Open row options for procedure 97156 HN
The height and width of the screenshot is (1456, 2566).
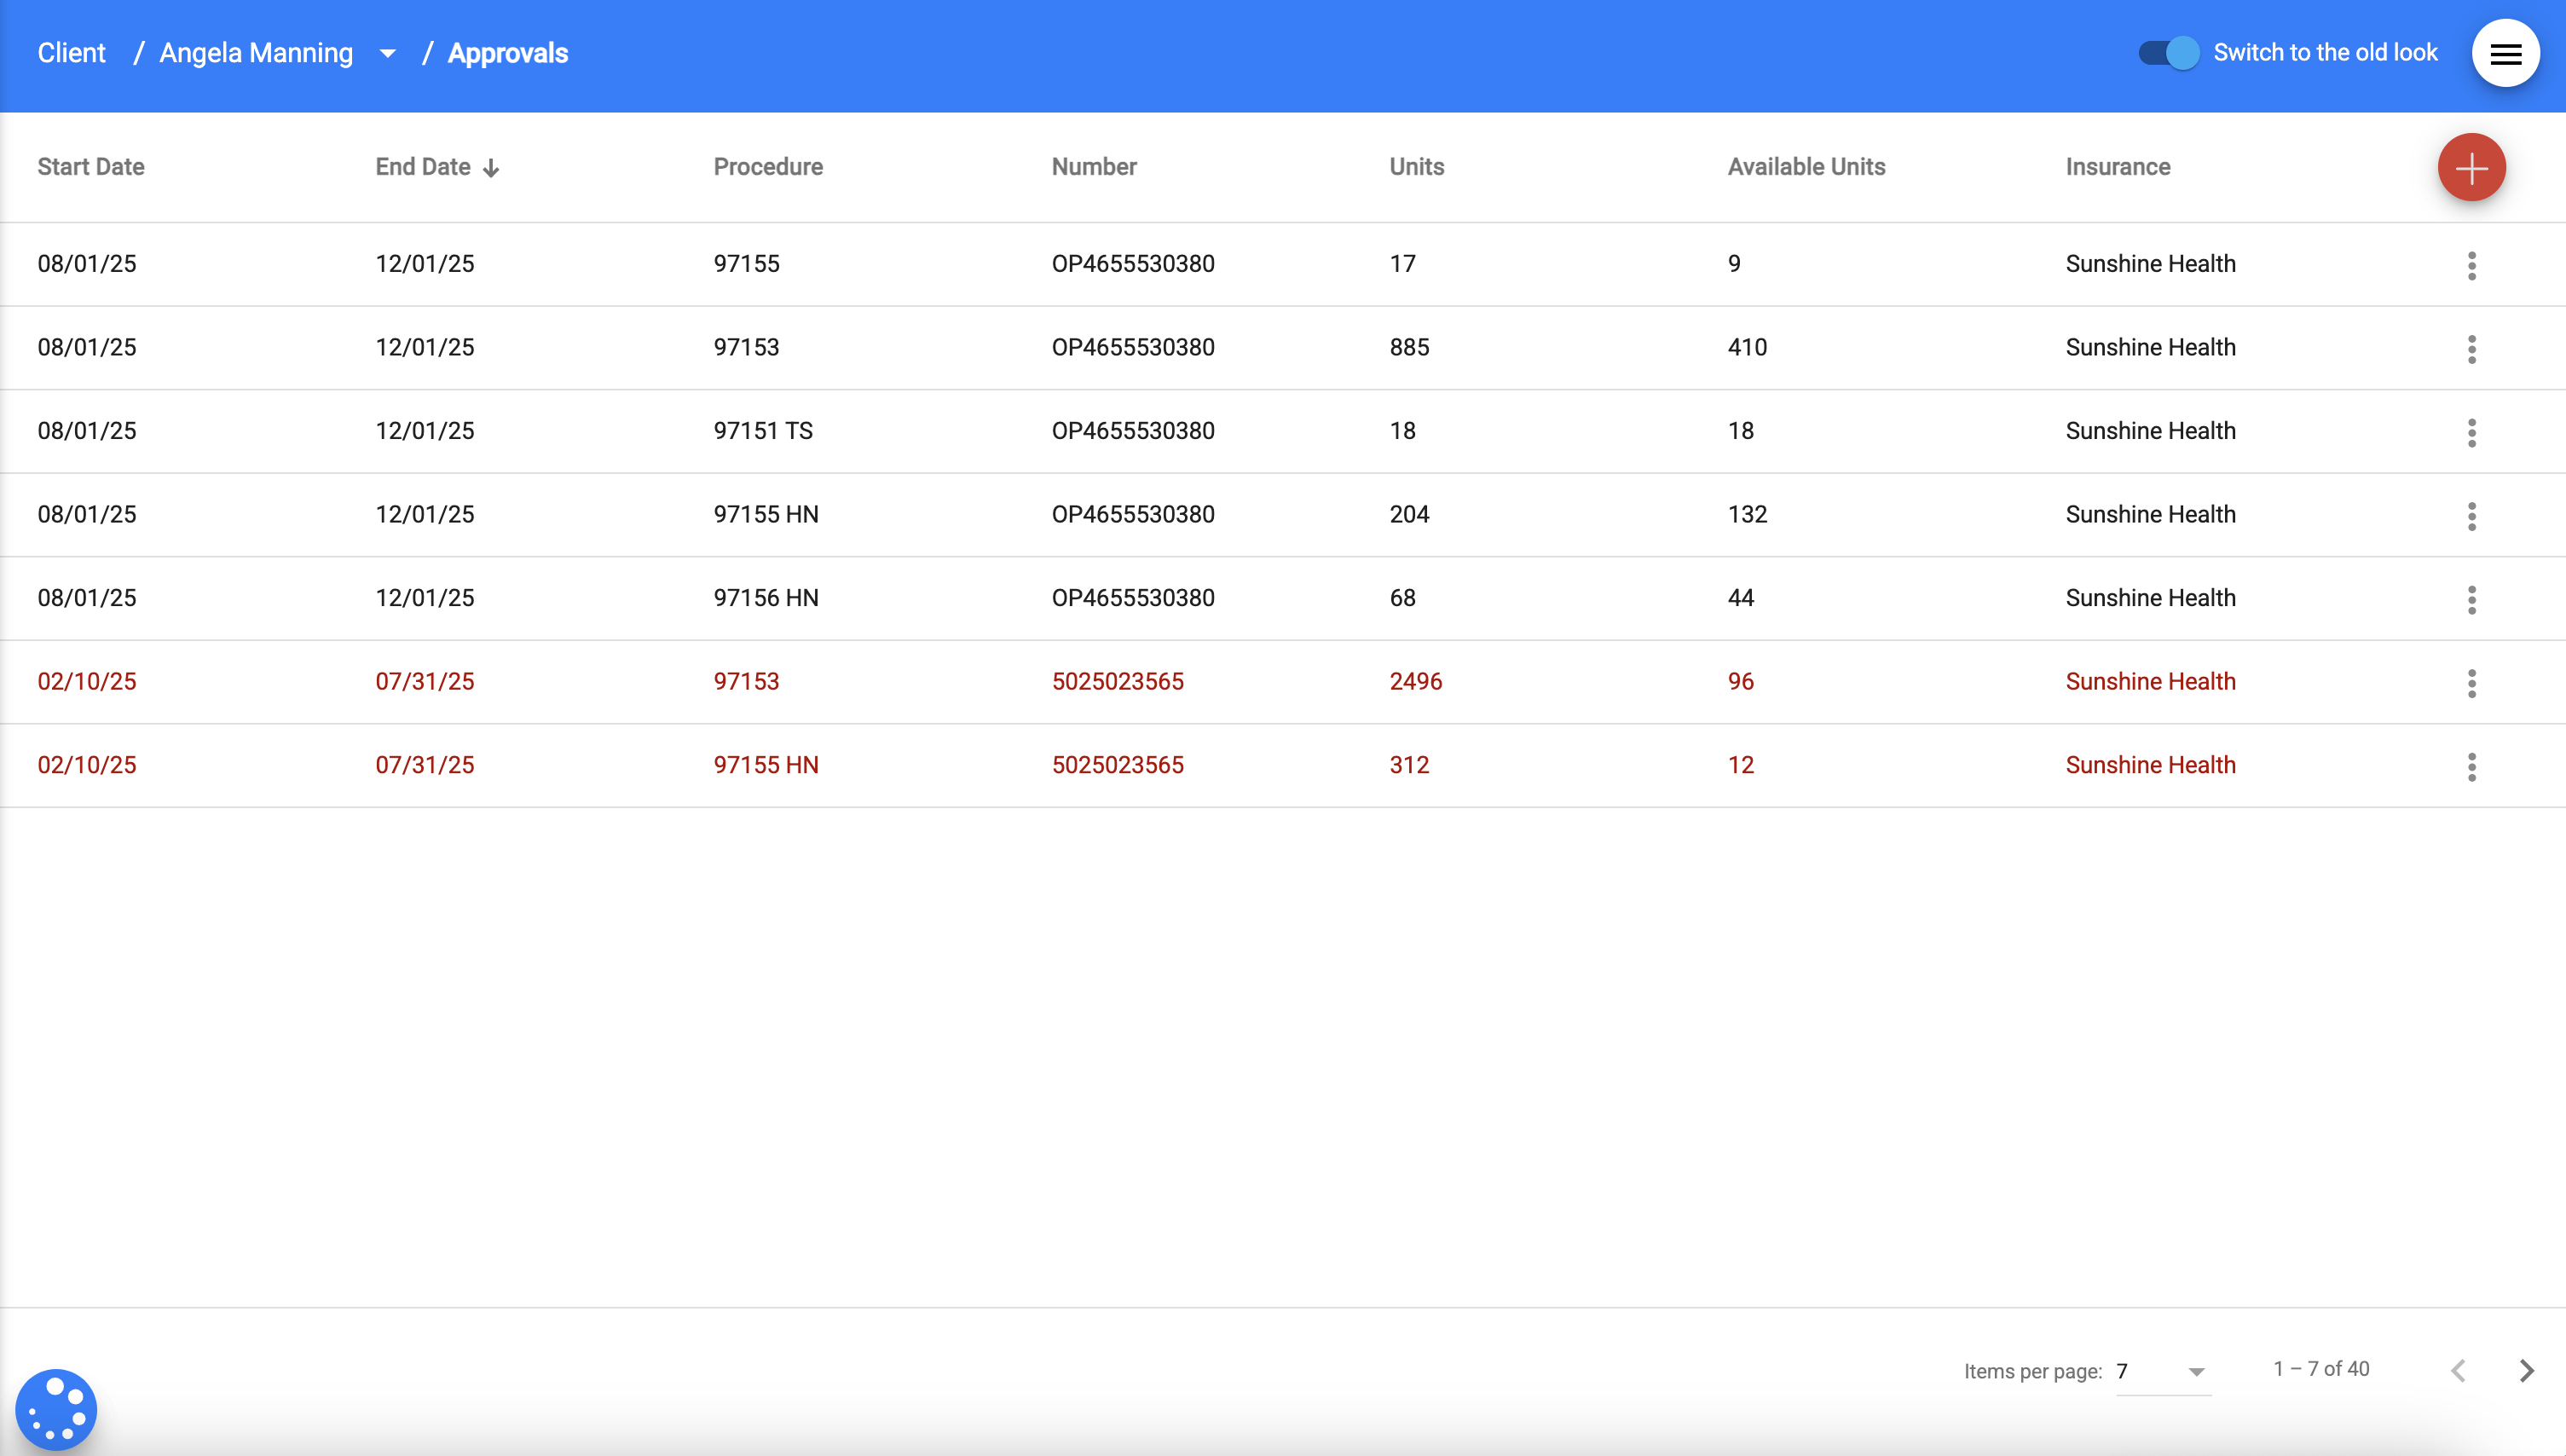[x=2471, y=599]
